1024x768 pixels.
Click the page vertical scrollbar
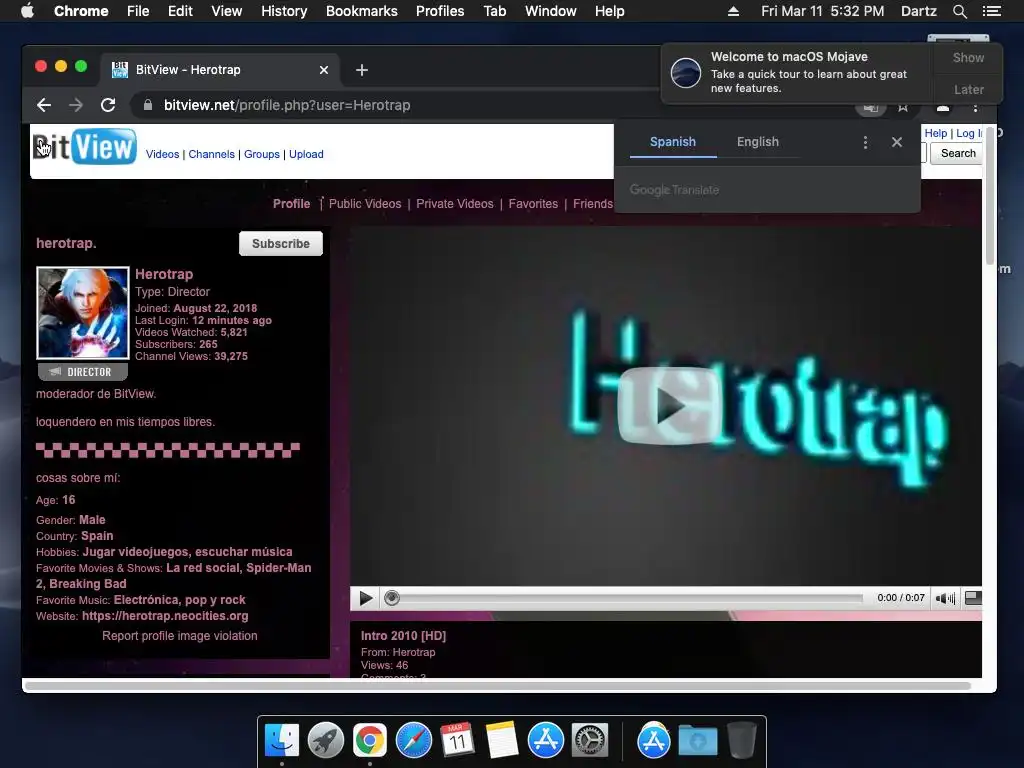coord(989,196)
